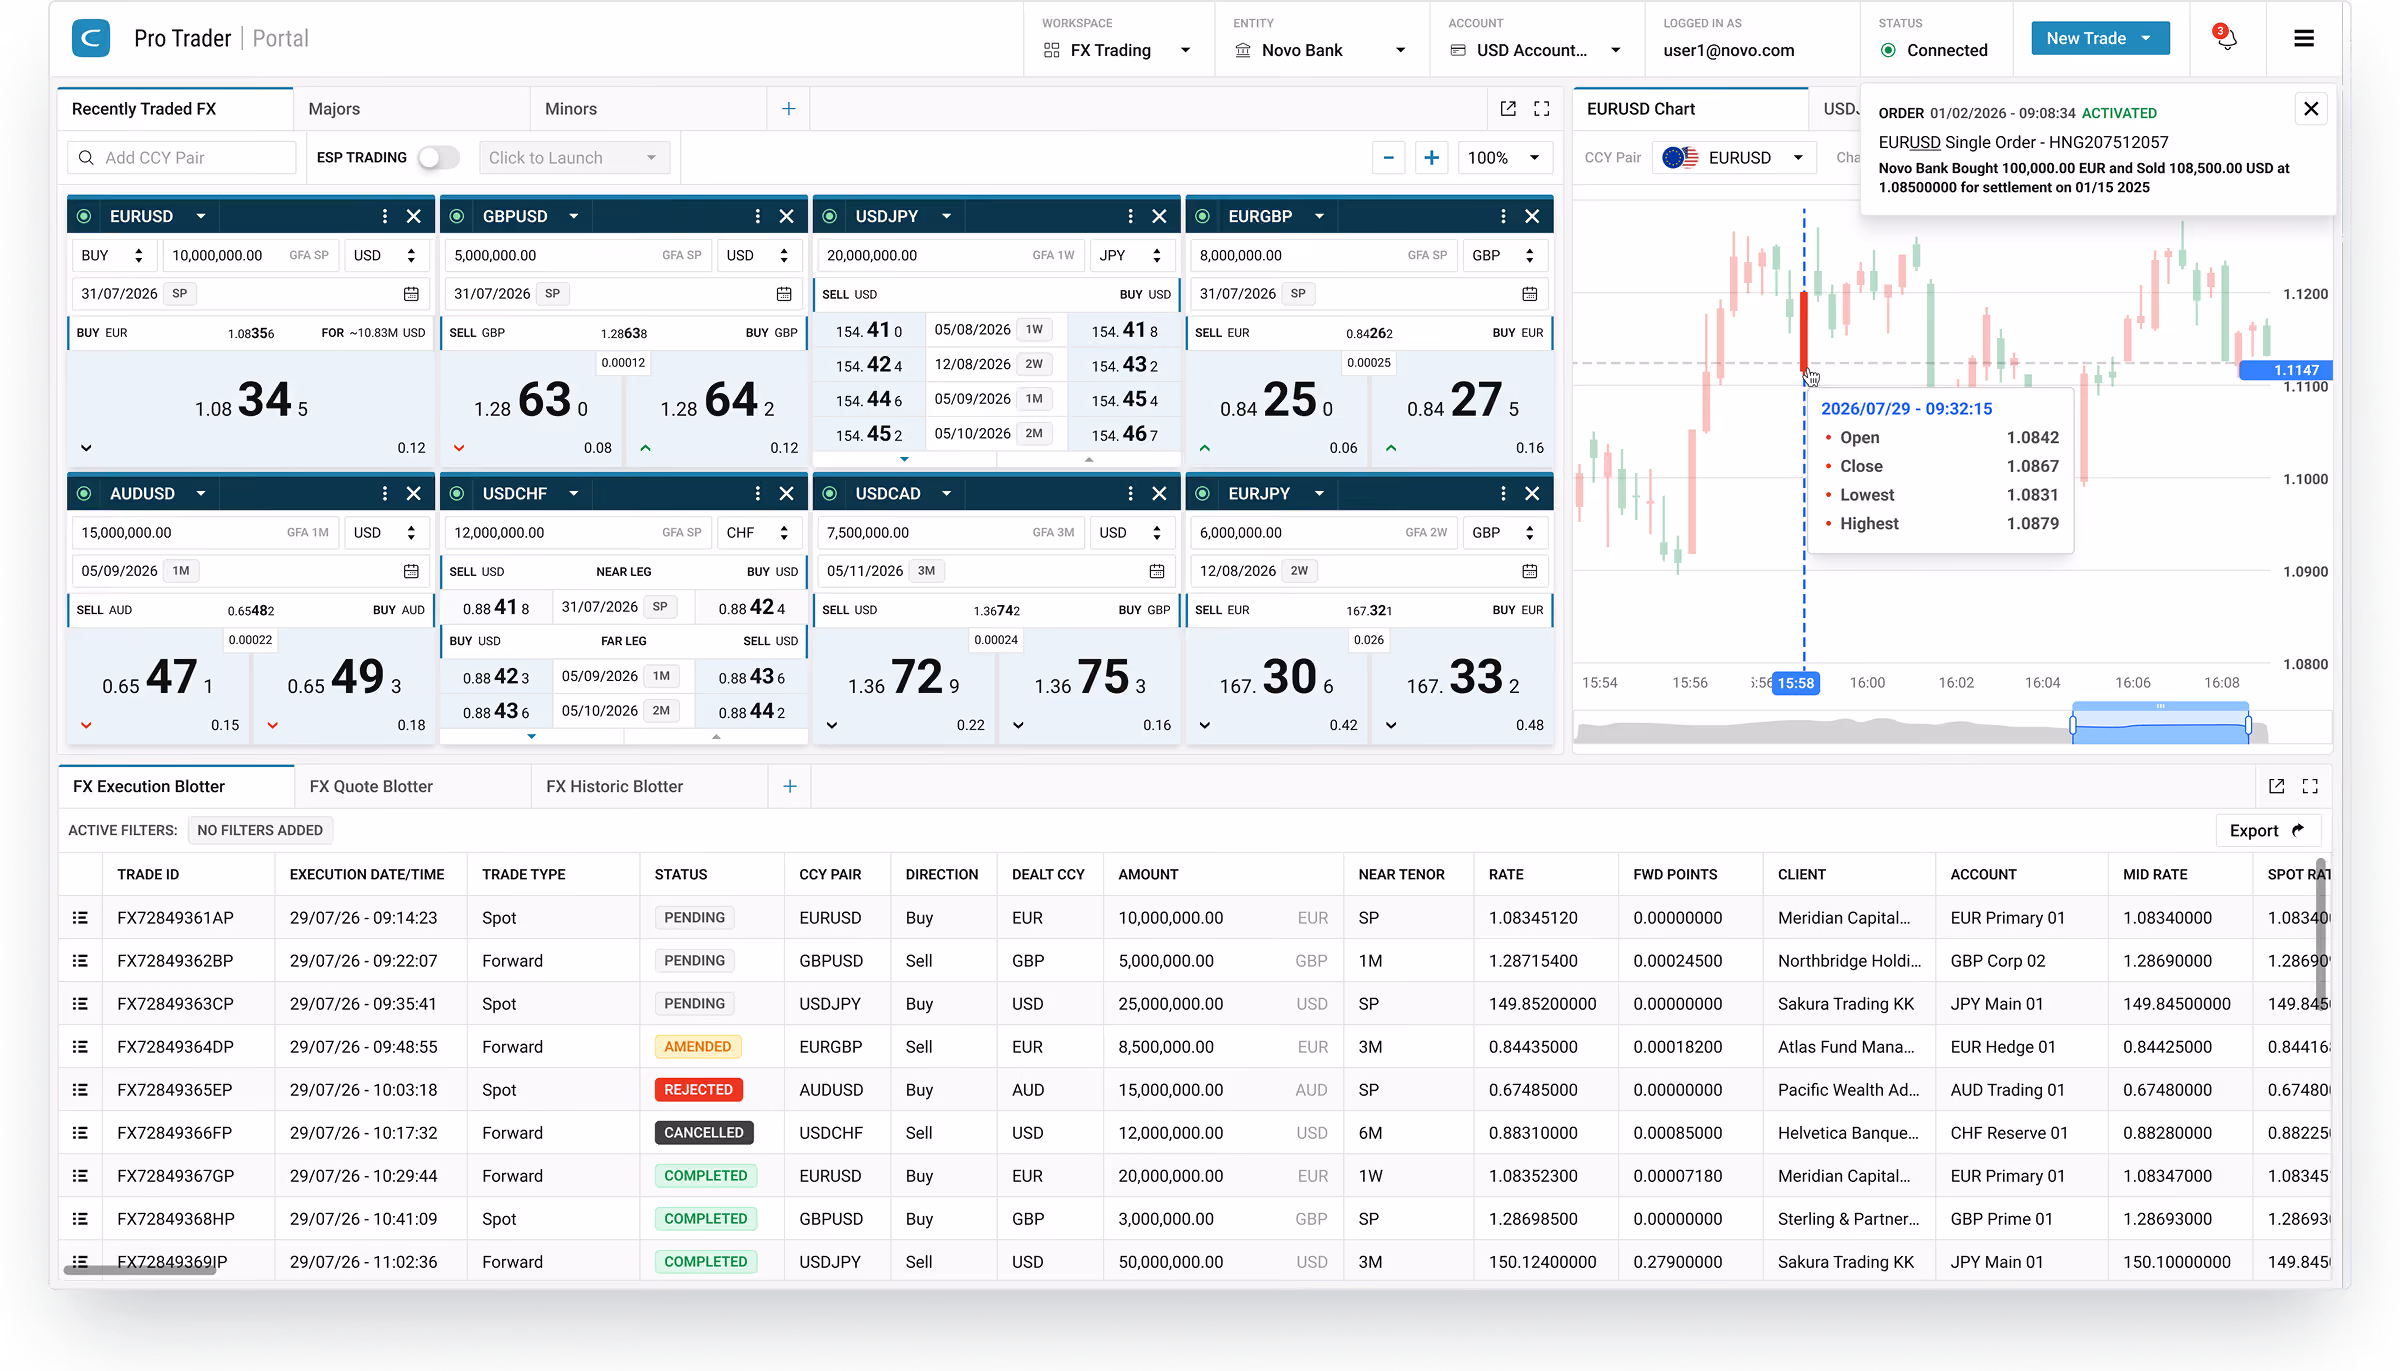2400x1371 pixels.
Task: Pop out the FX blotter panel
Action: pyautogui.click(x=2277, y=786)
